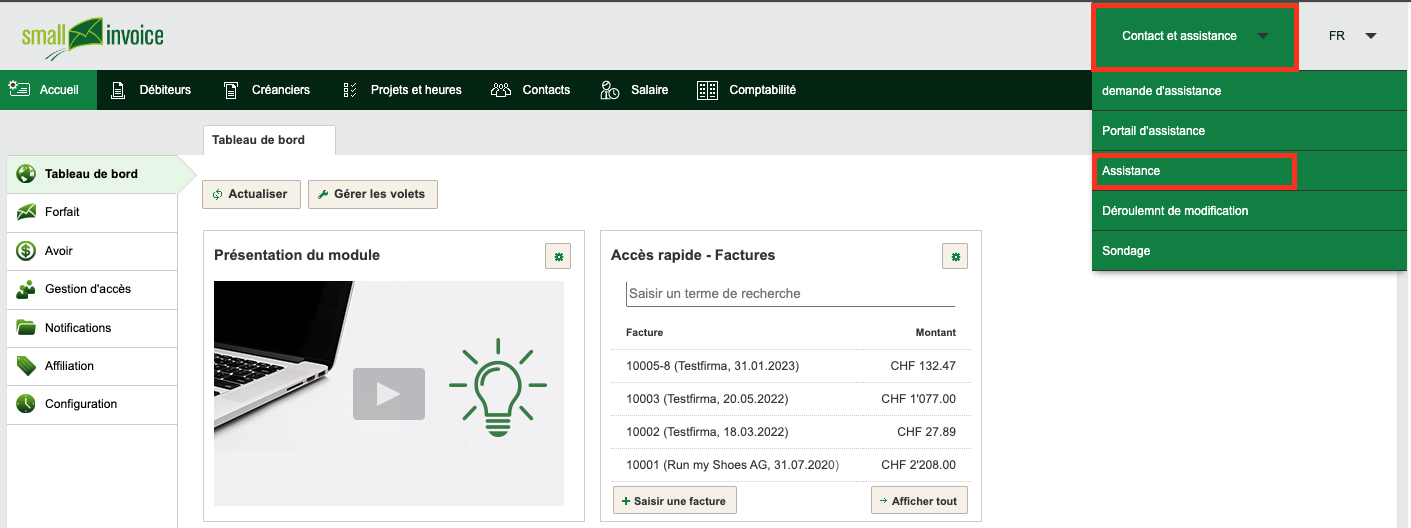Click the Gestion d'accès users icon
This screenshot has width=1411, height=528.
pos(27,289)
